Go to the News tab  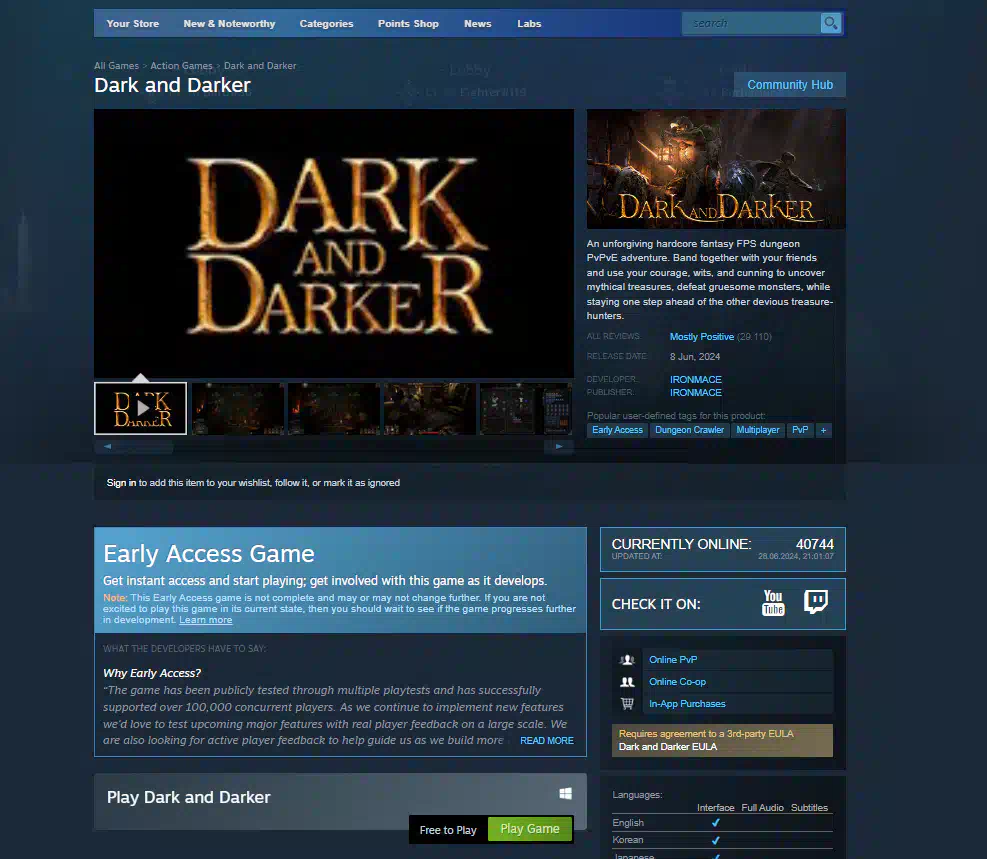coord(478,23)
